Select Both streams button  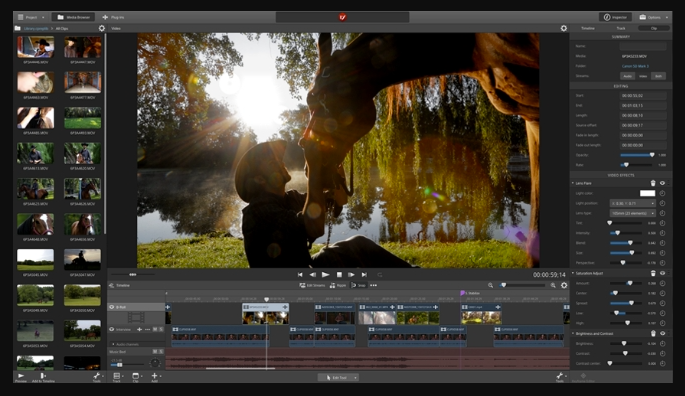(x=658, y=76)
